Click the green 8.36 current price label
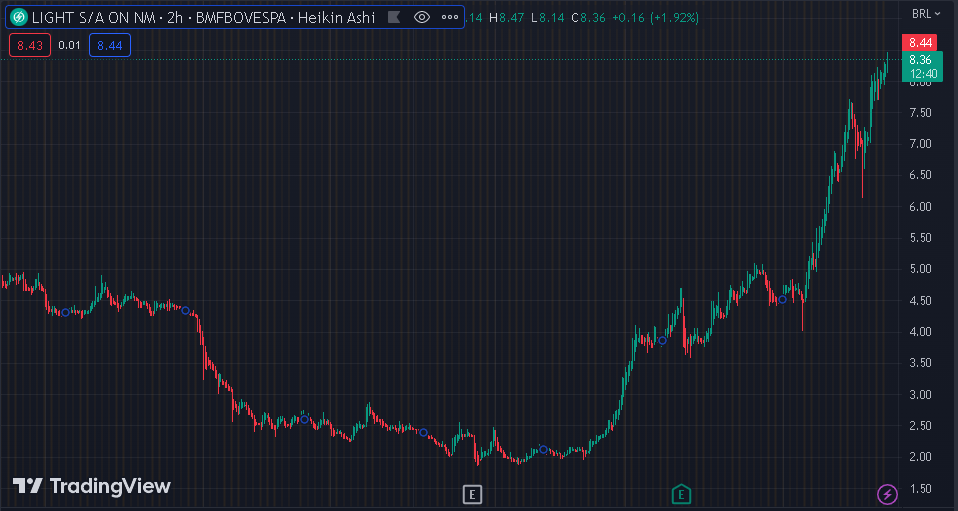Viewport: 958px width, 511px height. click(919, 60)
